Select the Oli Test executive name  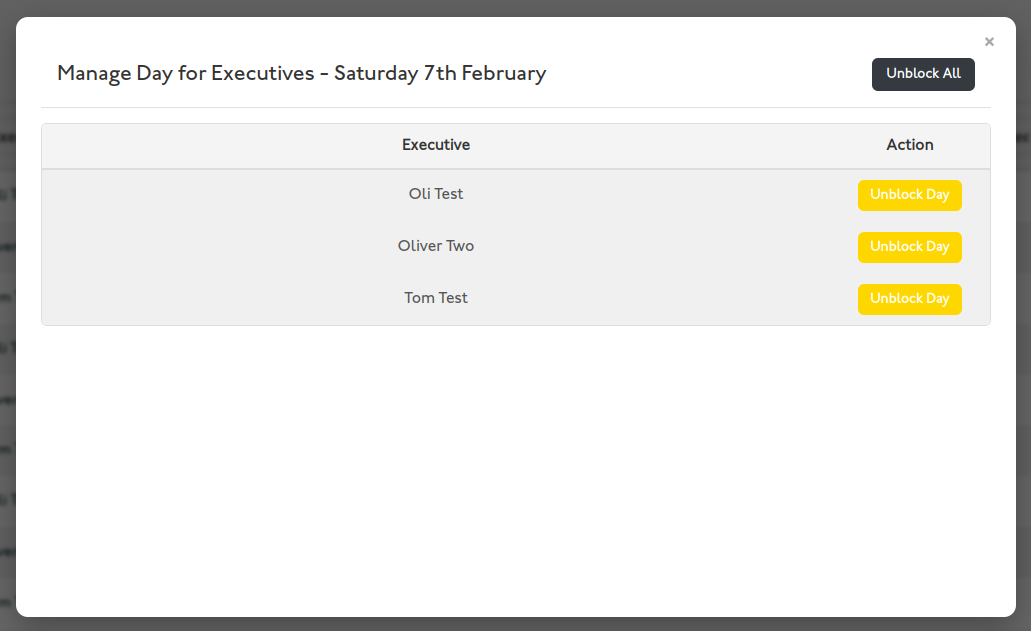(436, 194)
